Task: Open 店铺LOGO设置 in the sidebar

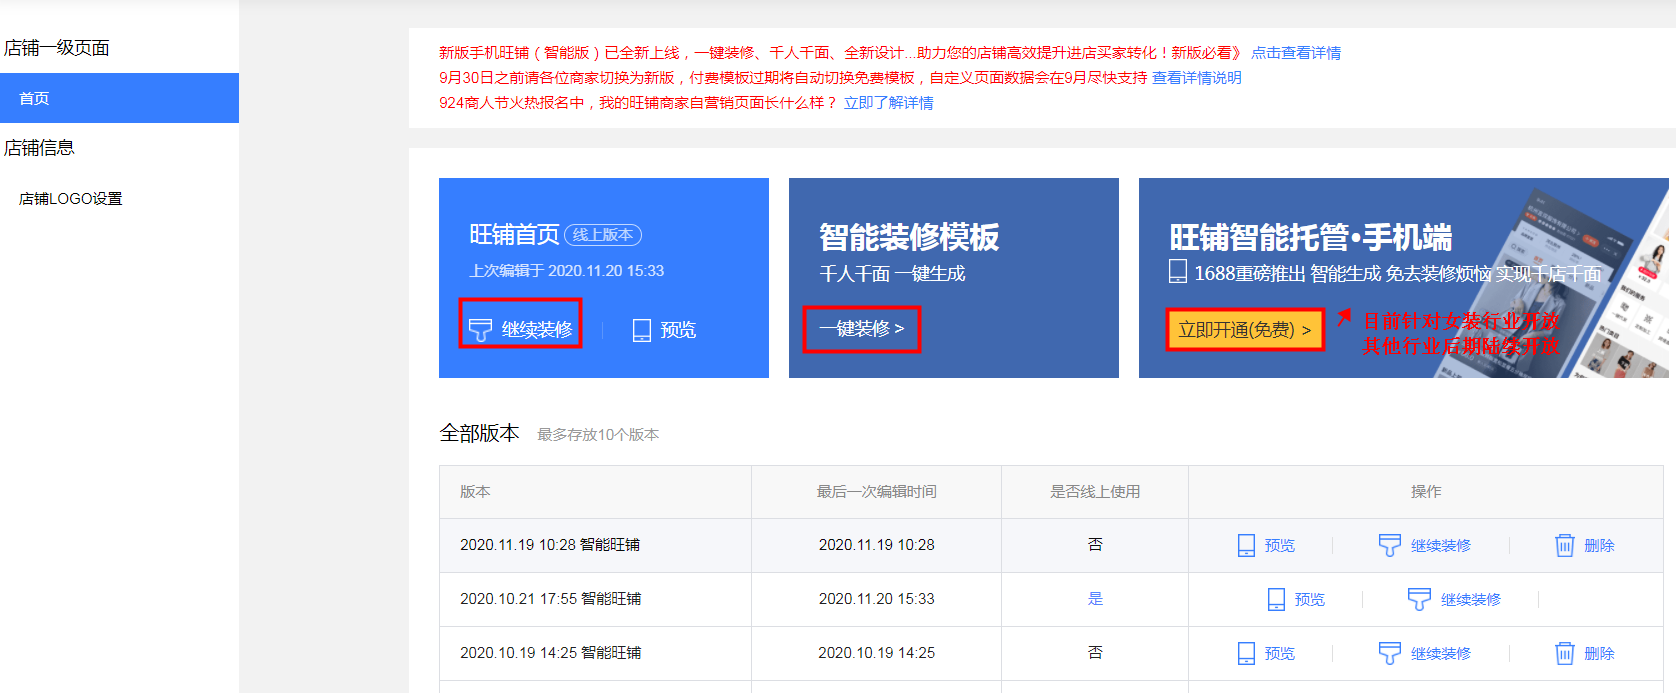Action: (70, 198)
